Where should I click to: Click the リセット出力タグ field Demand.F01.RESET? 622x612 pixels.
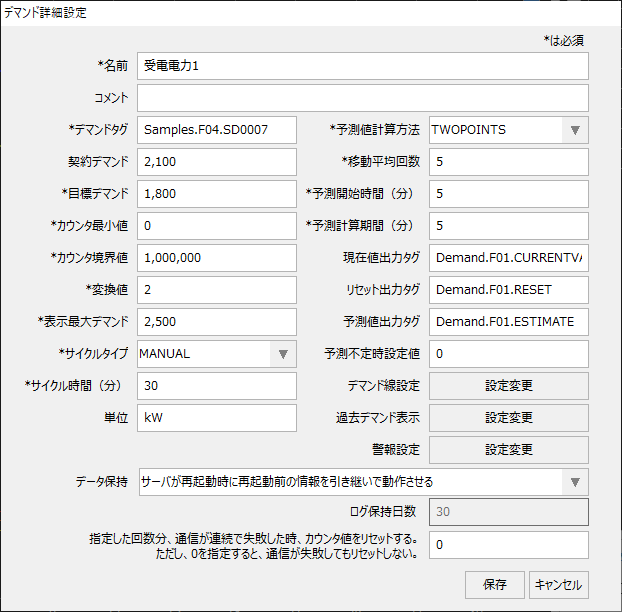coord(508,290)
